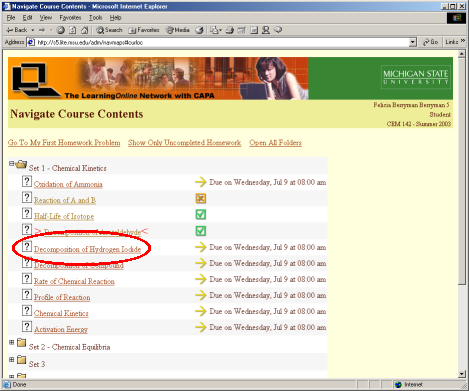Click the Open All Folders link
469x391 pixels.
tap(275, 143)
